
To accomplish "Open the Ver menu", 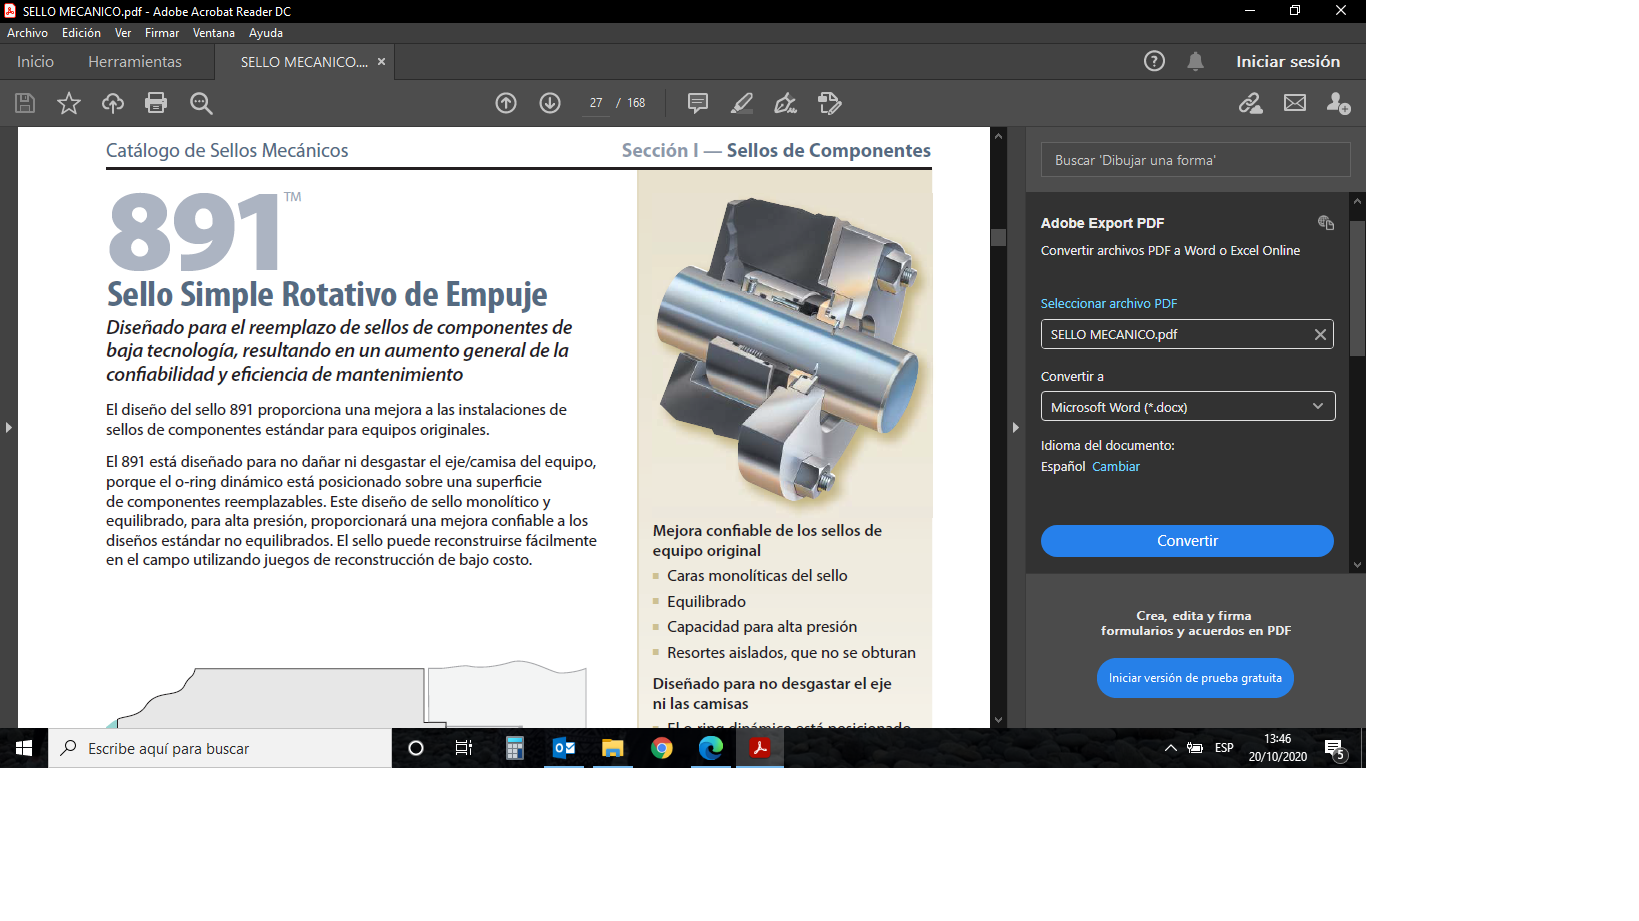I will tap(123, 33).
